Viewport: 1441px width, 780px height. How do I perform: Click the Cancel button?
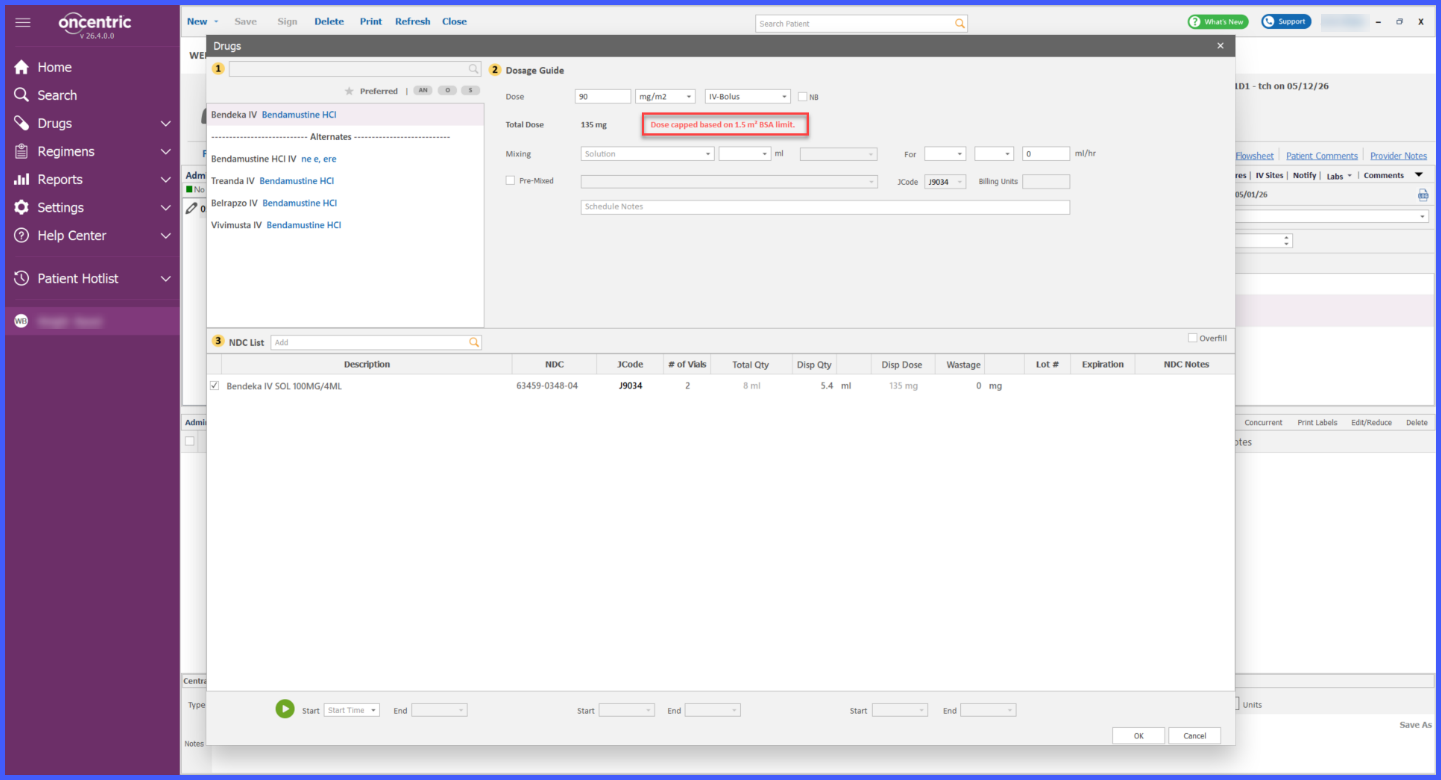1194,735
